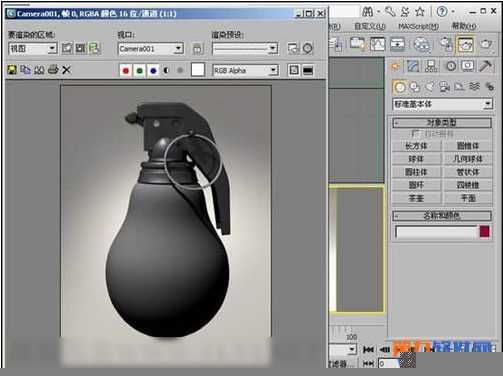Click the 圆环 torus button
The image size is (503, 376).
point(416,185)
